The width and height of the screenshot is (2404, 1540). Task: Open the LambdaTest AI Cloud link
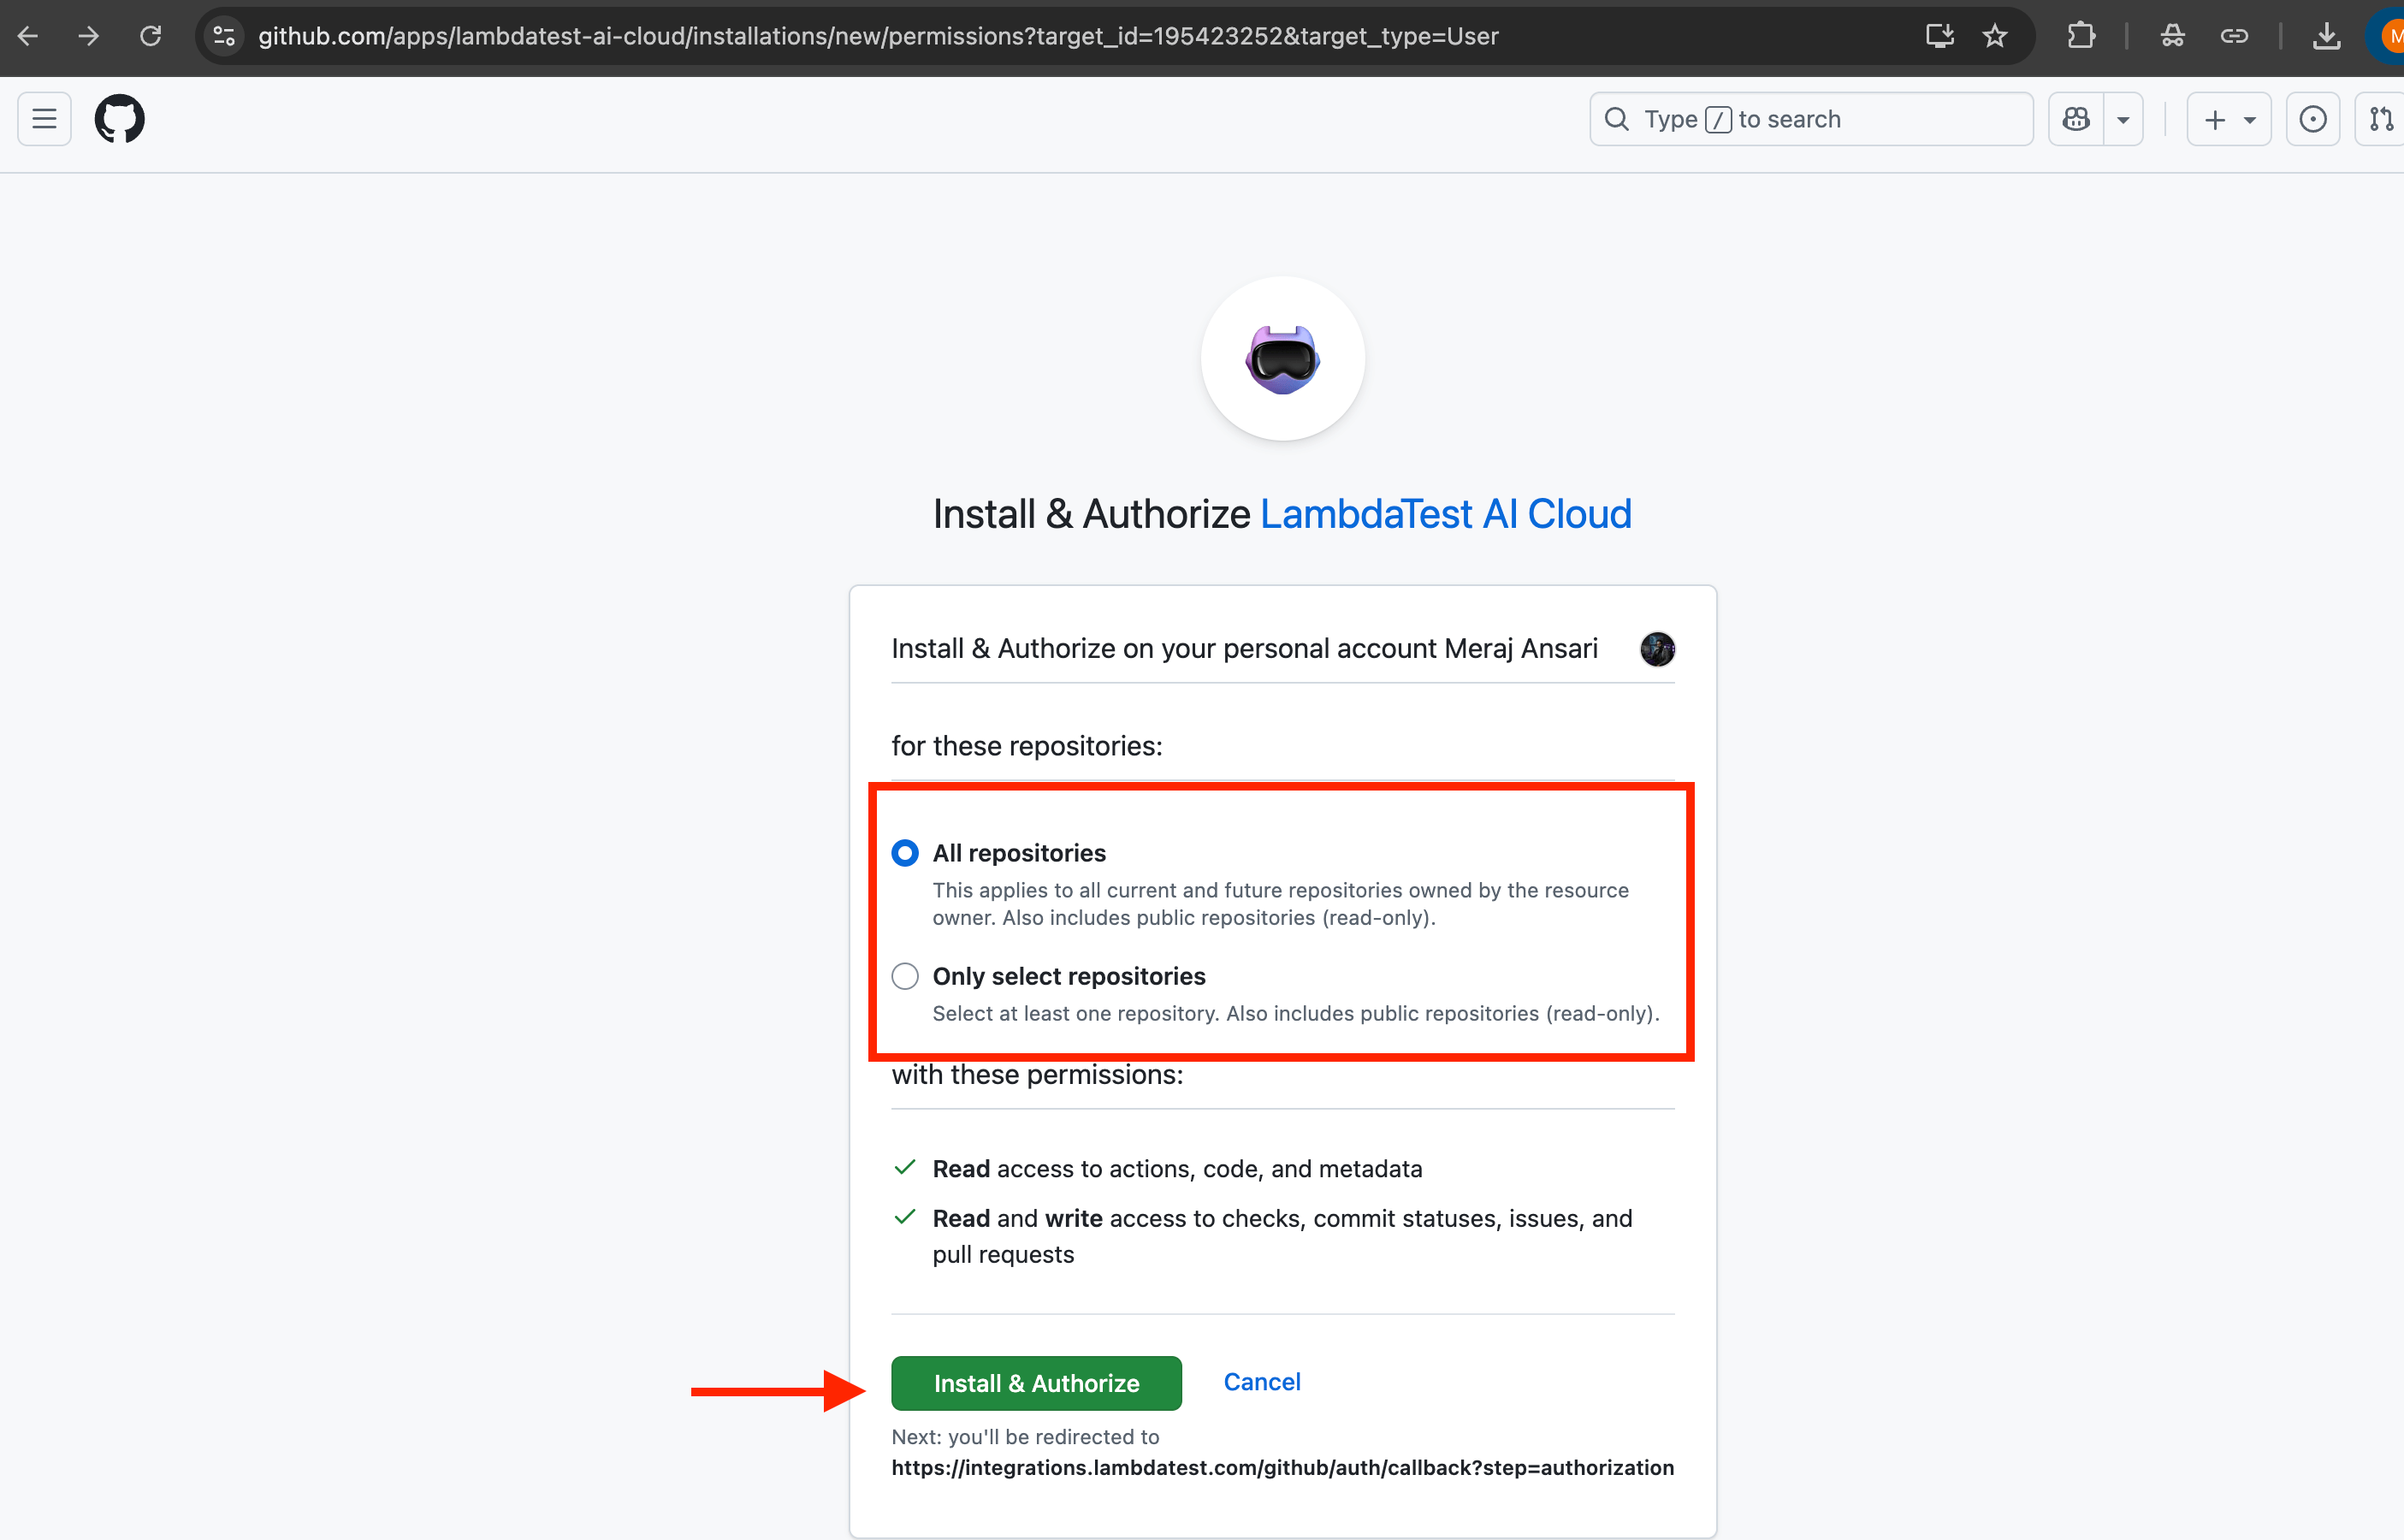(1445, 514)
